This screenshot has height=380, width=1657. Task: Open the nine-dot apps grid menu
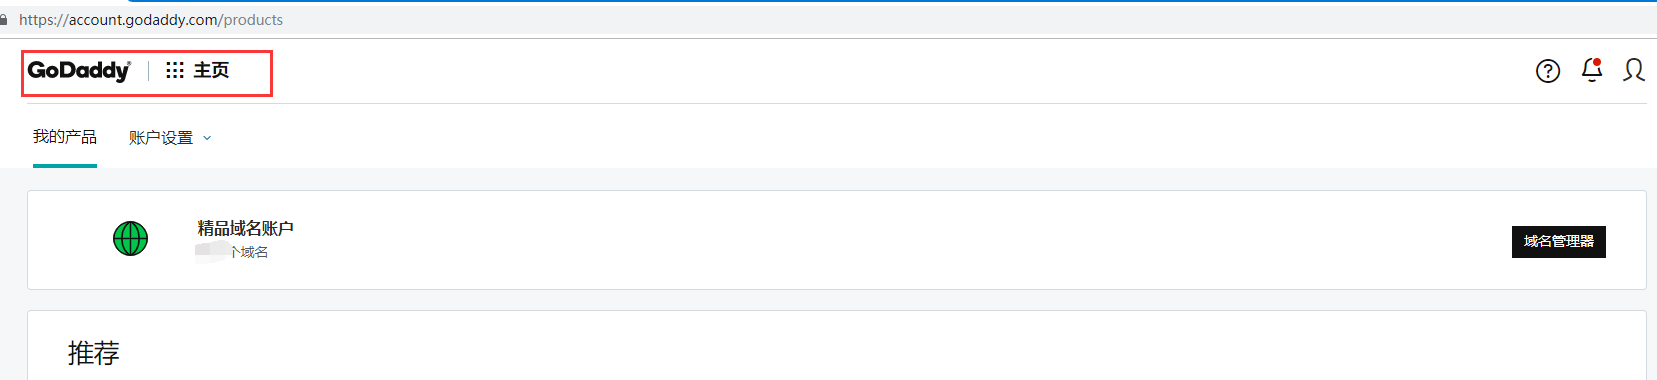point(175,70)
